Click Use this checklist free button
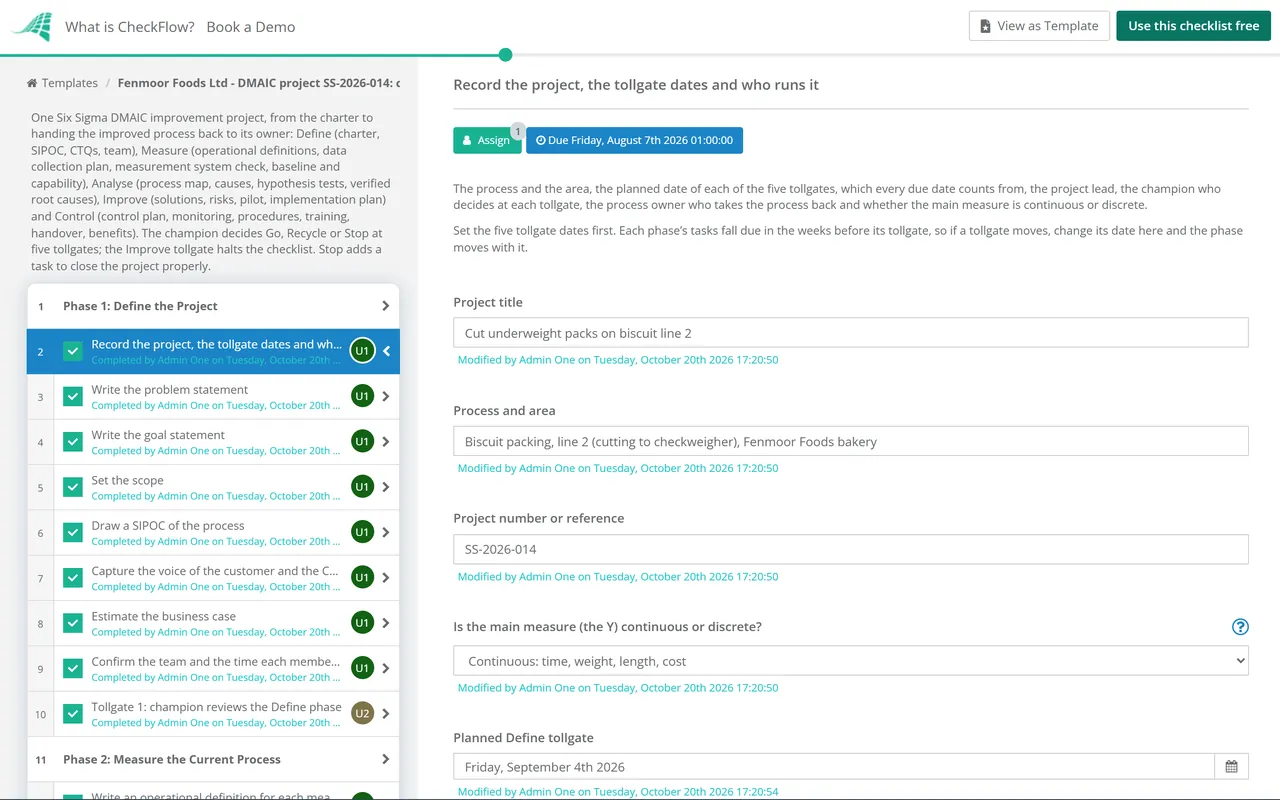The height and width of the screenshot is (800, 1280). coord(1193,26)
